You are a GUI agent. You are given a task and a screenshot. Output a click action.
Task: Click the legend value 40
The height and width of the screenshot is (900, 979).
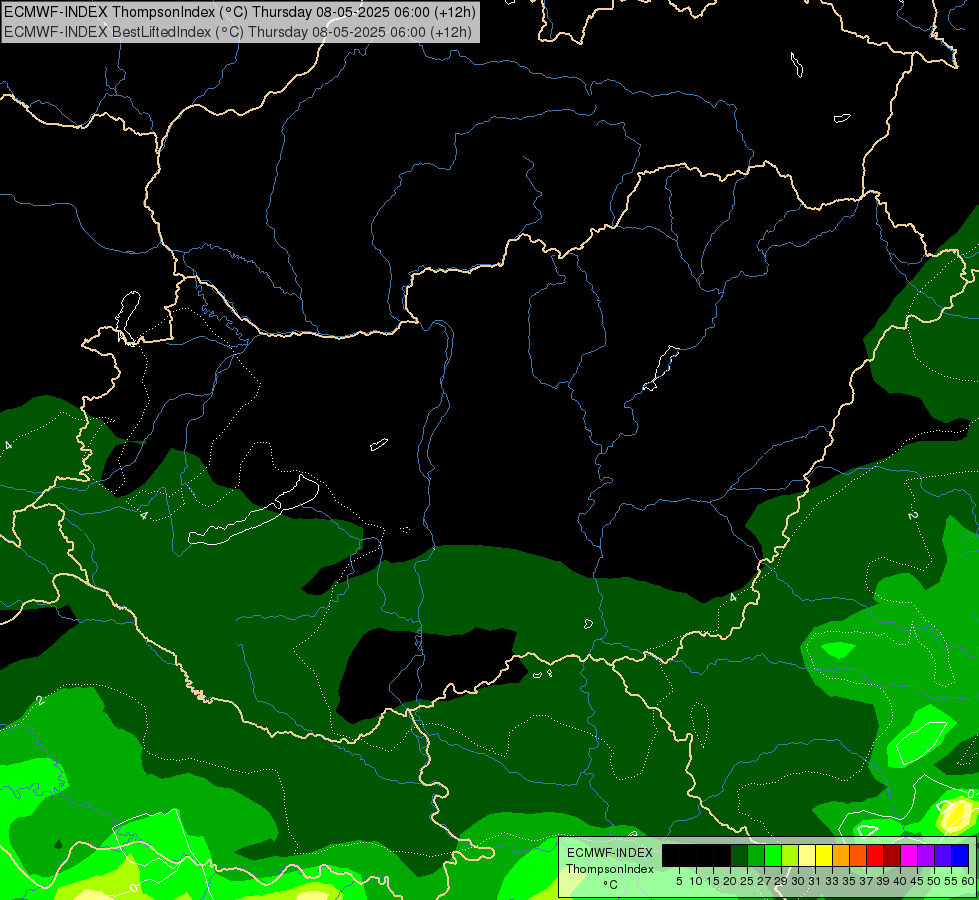point(900,881)
